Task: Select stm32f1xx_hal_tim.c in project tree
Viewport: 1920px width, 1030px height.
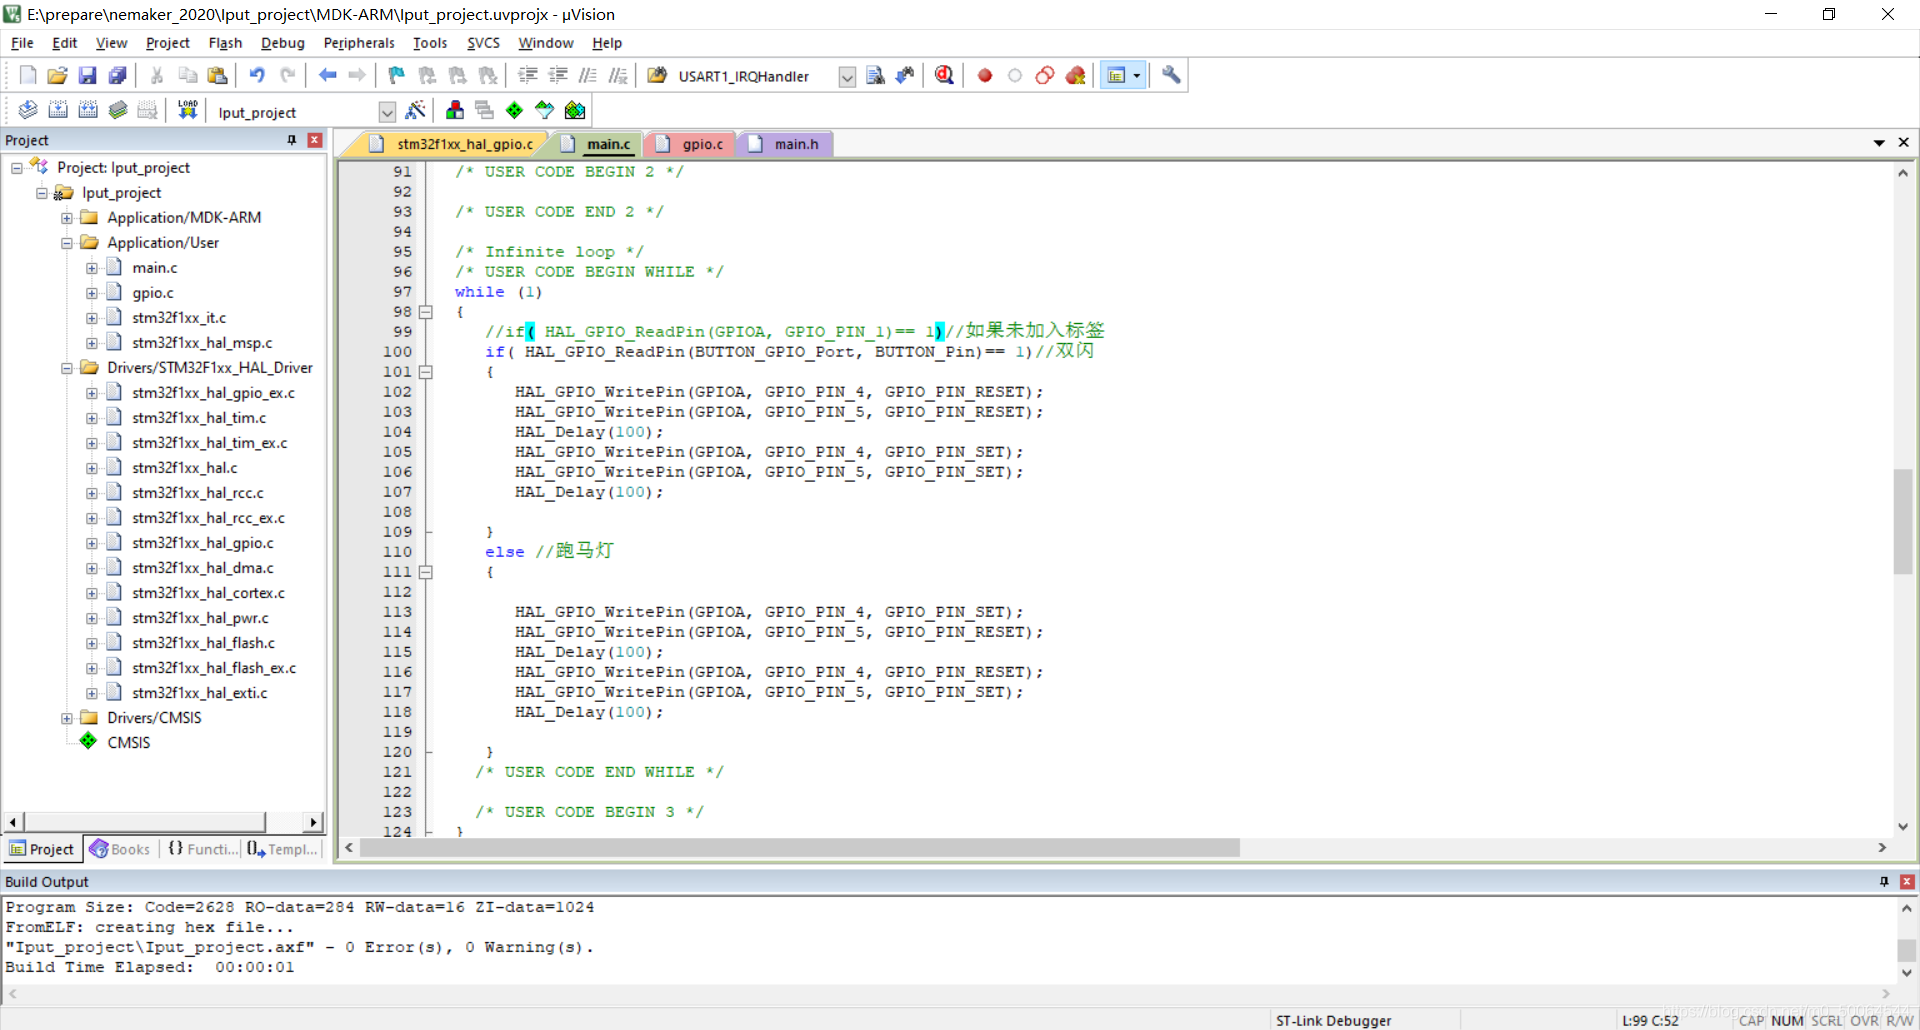Action: 199,418
